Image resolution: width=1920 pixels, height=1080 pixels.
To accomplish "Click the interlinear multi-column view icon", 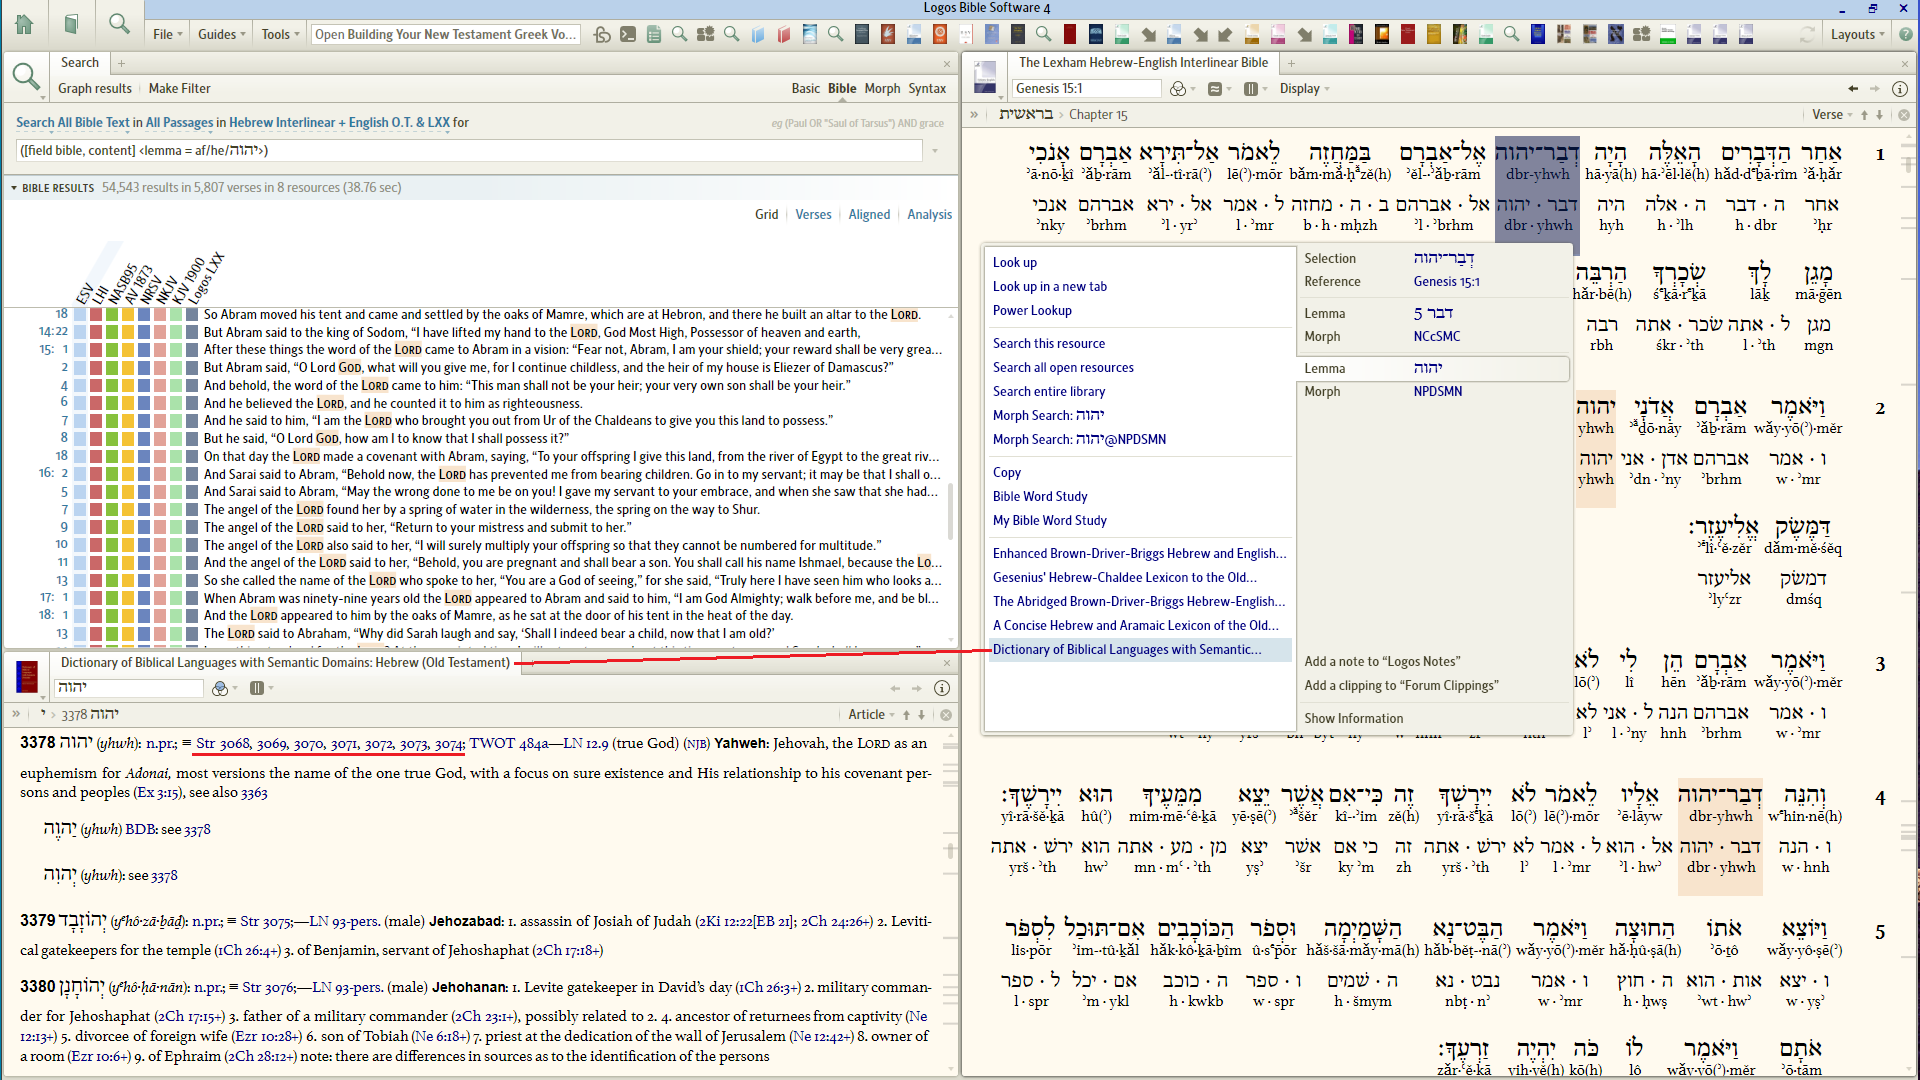I will click(1253, 89).
